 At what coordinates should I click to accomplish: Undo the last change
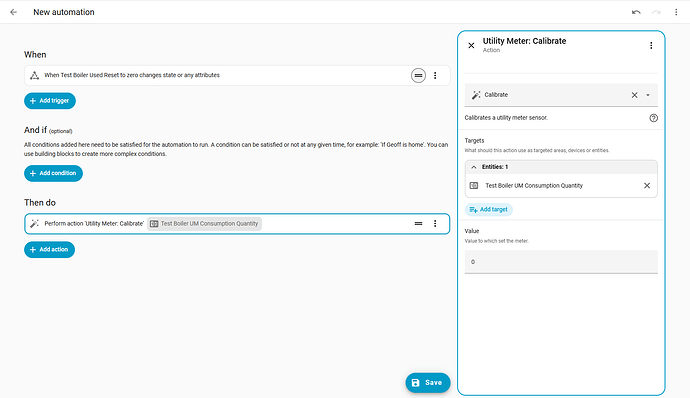tap(636, 12)
